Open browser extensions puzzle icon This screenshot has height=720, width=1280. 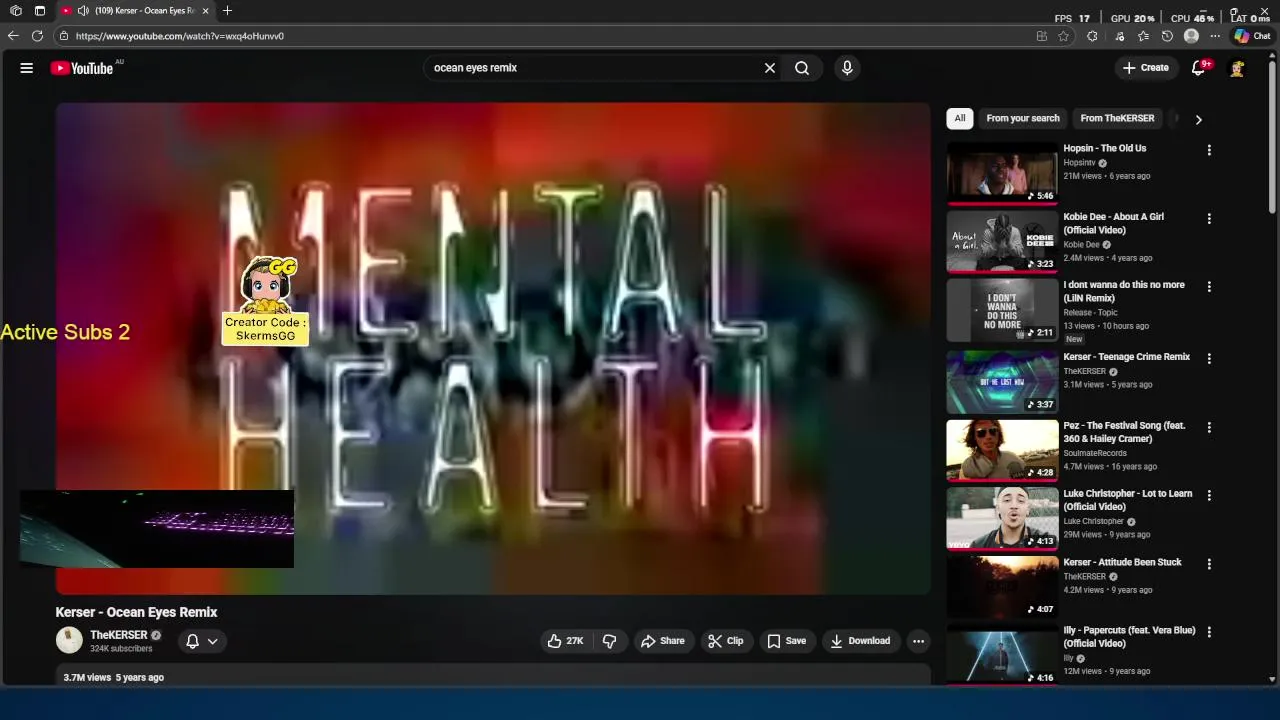click(1092, 36)
